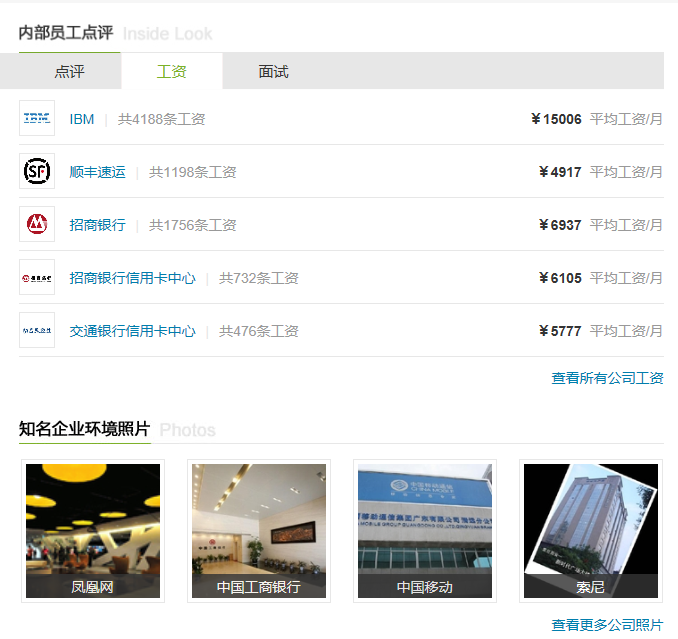Click the text 共4188条工资
678x639 pixels.
coord(161,119)
